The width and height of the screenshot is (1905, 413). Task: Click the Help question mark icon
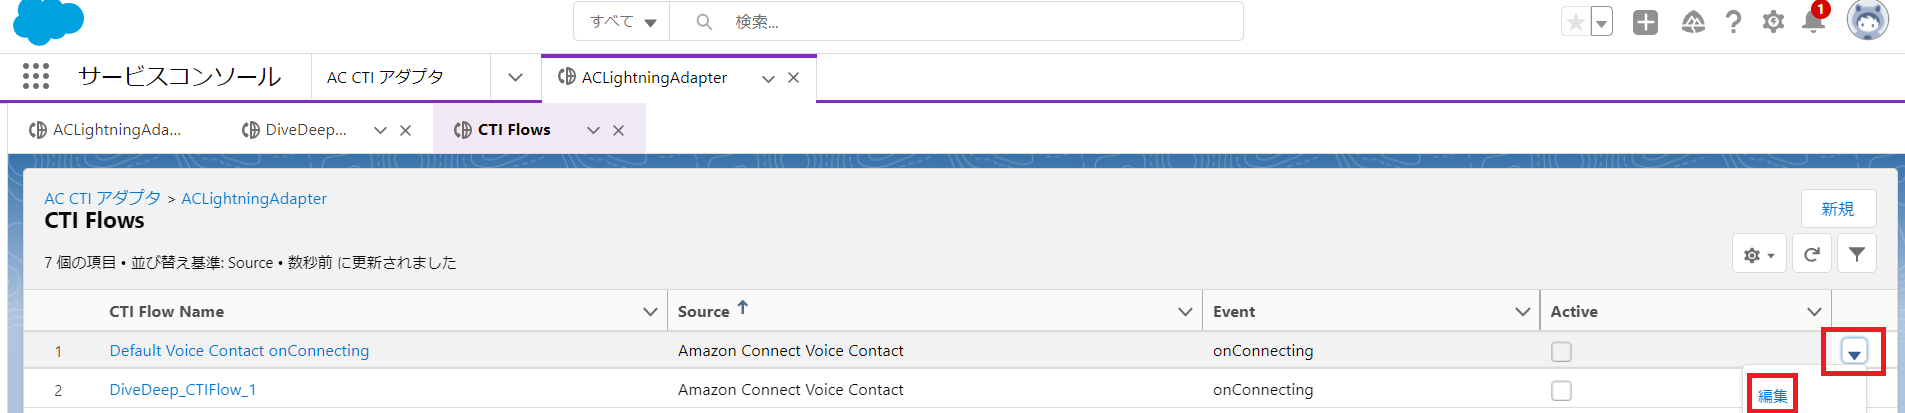1733,22
